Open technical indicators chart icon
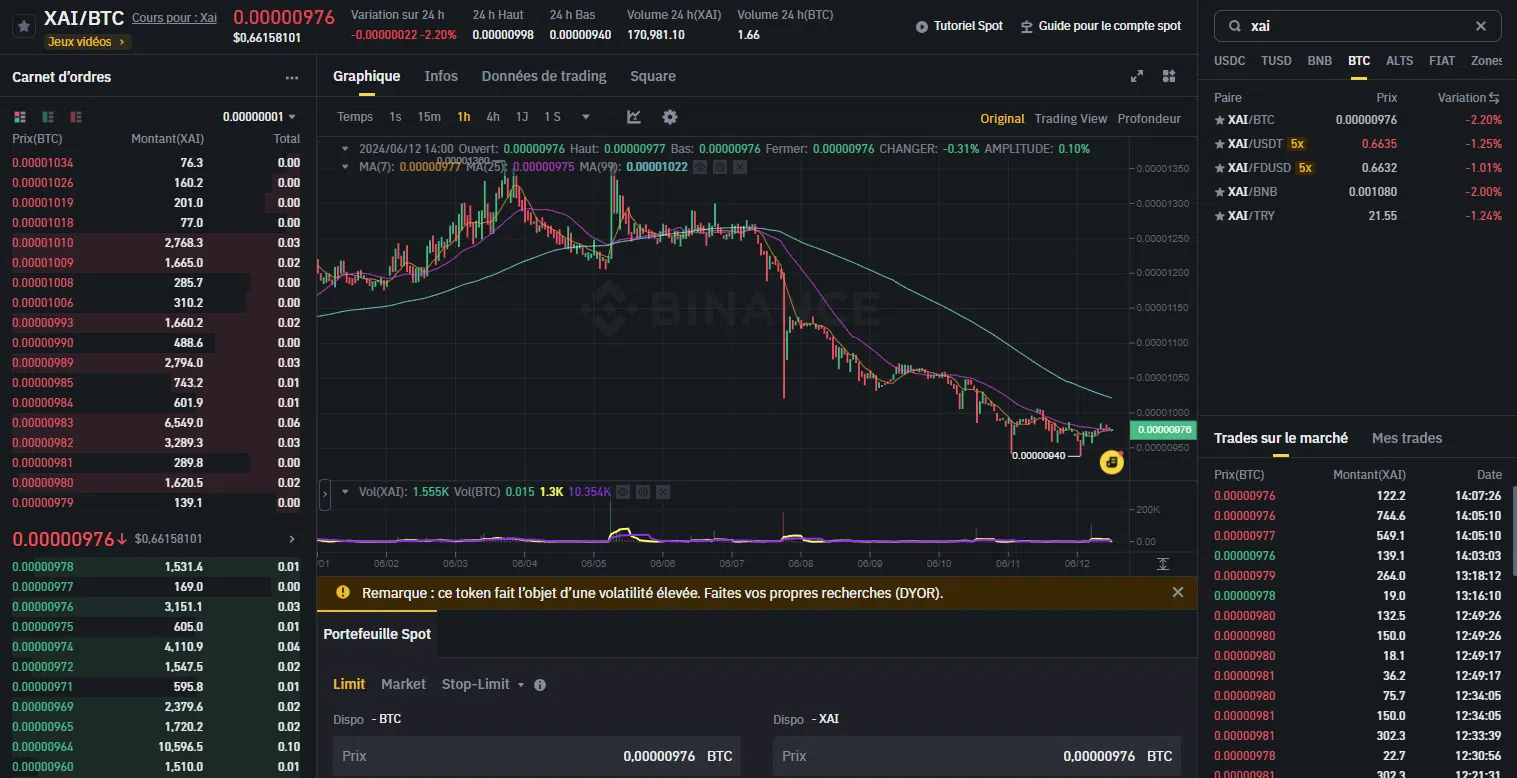The width and height of the screenshot is (1517, 778). (634, 117)
